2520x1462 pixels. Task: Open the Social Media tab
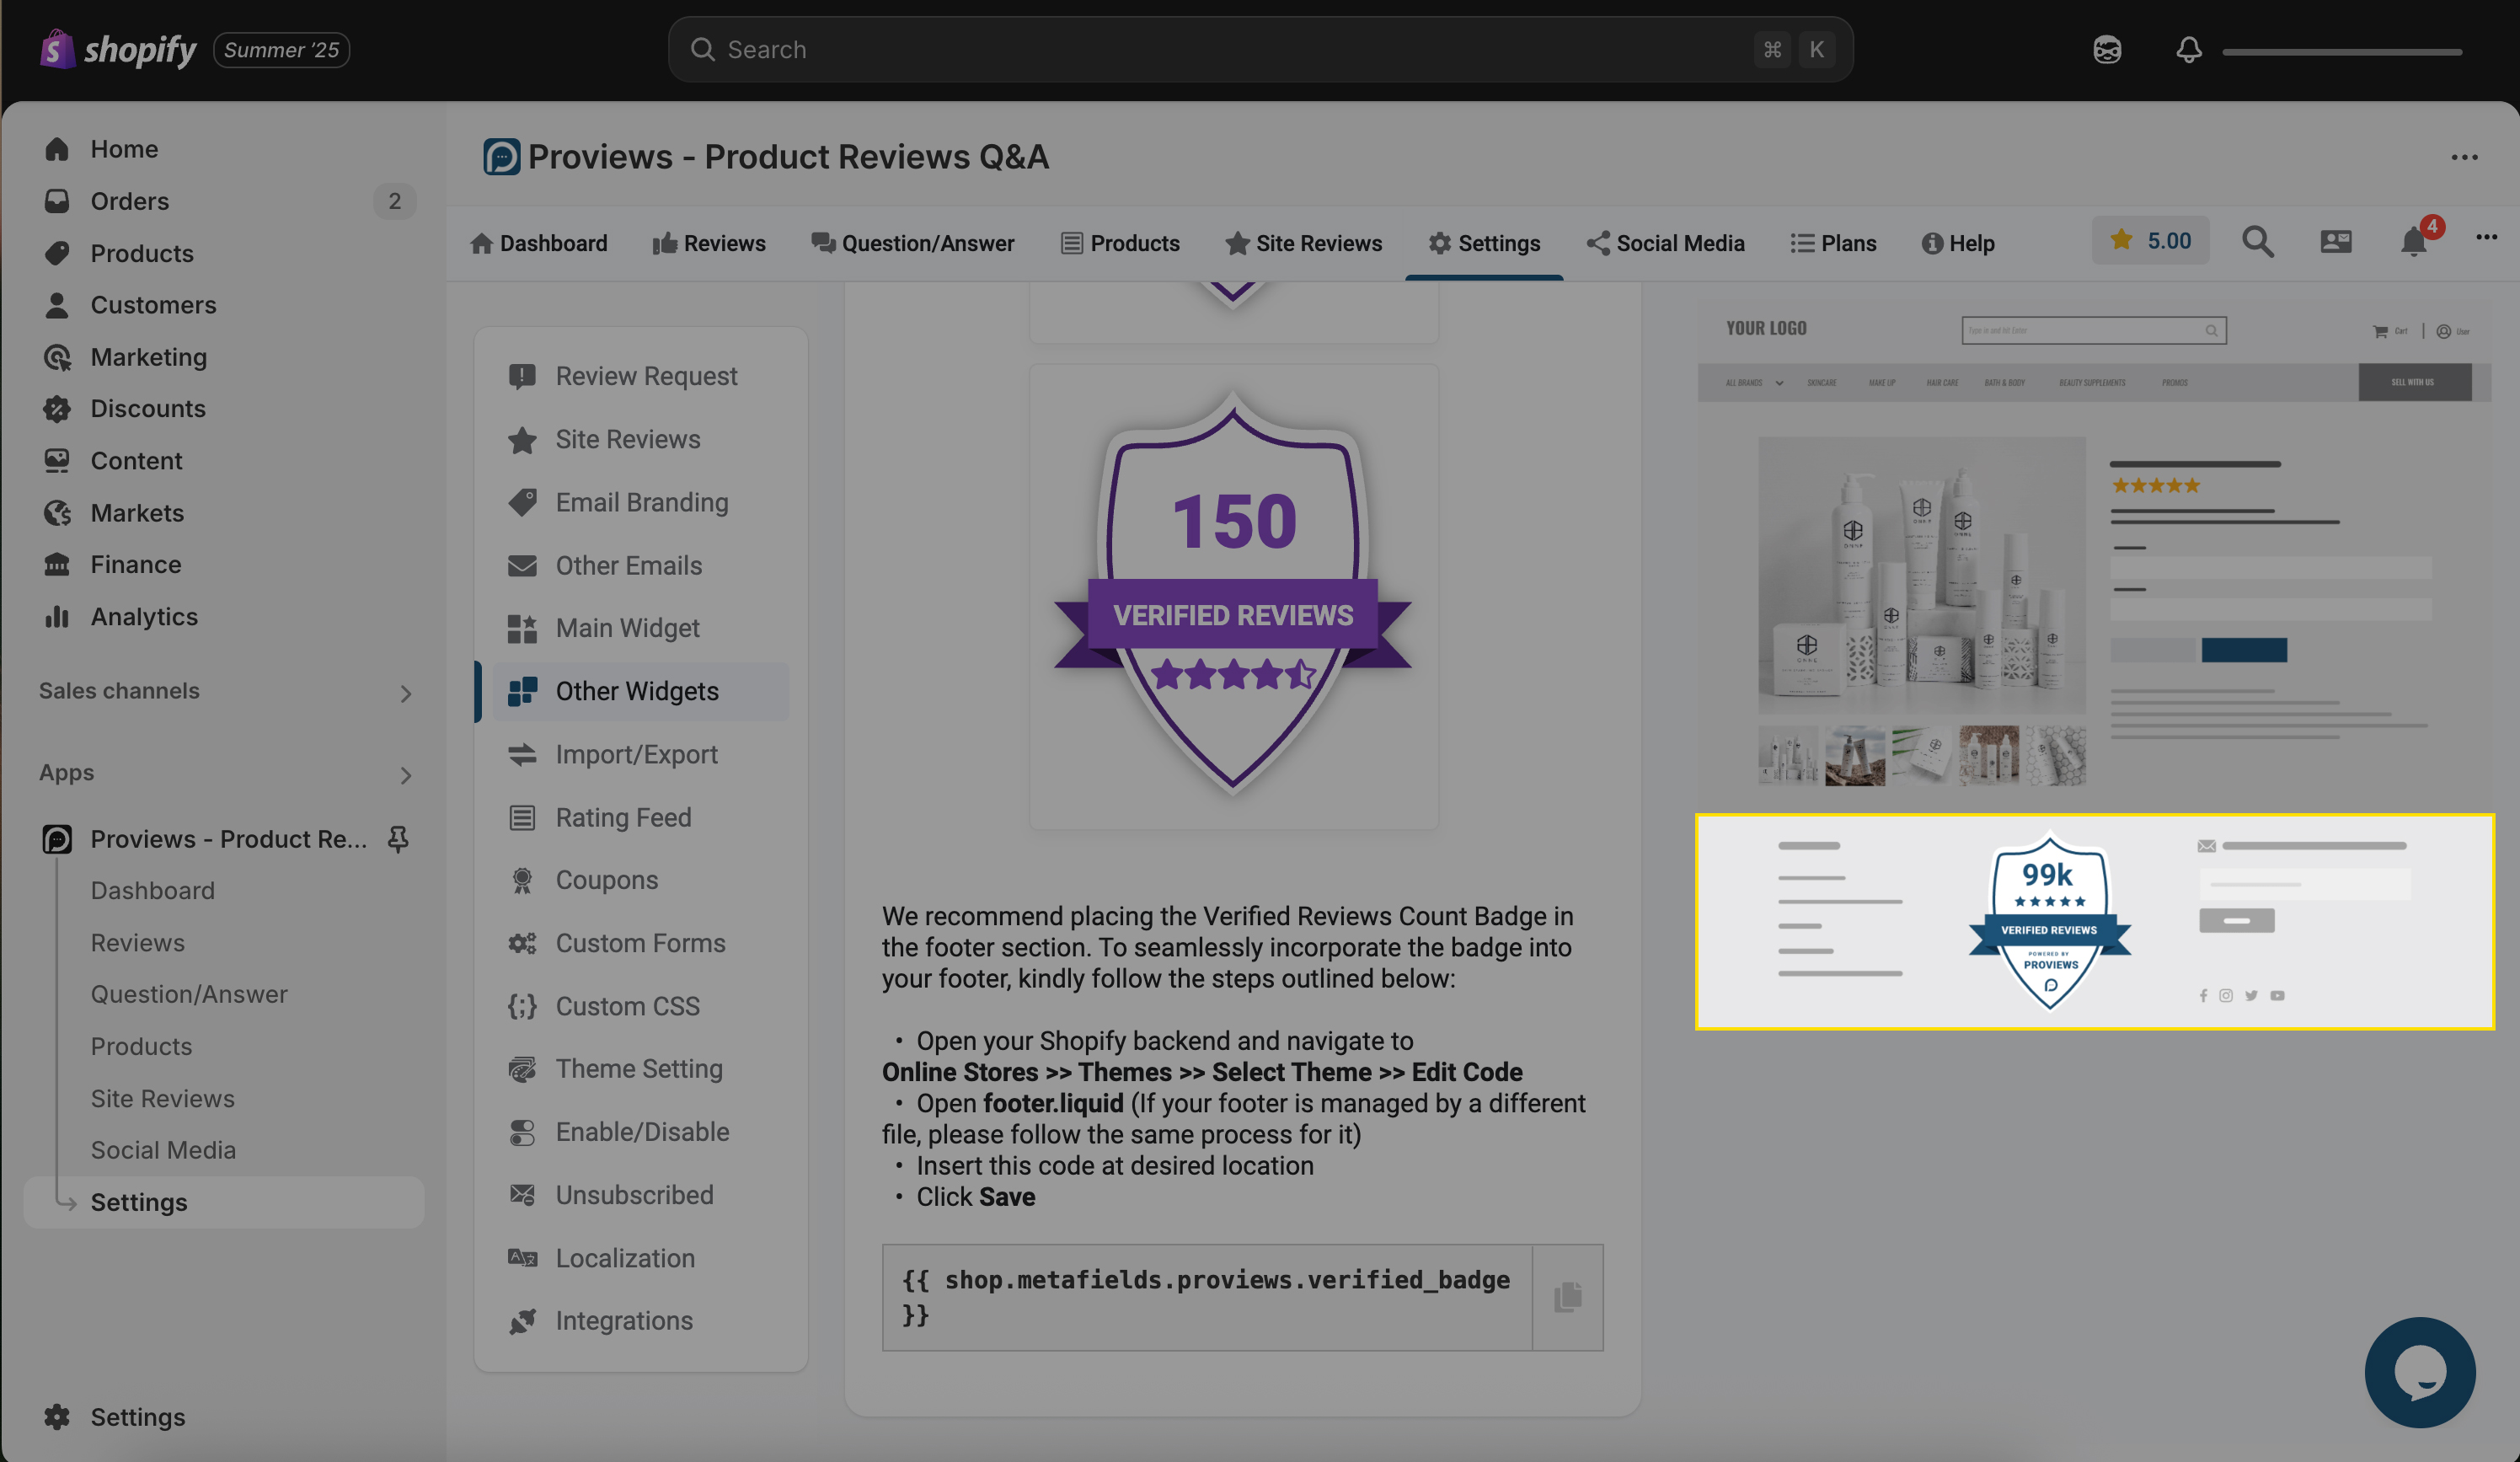click(x=1665, y=242)
